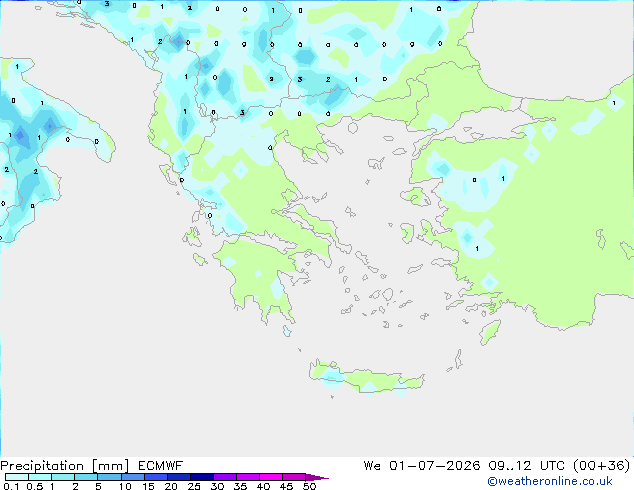Select the 40–45 mm magenta legend swatch
The width and height of the screenshot is (634, 490).
coord(271,477)
